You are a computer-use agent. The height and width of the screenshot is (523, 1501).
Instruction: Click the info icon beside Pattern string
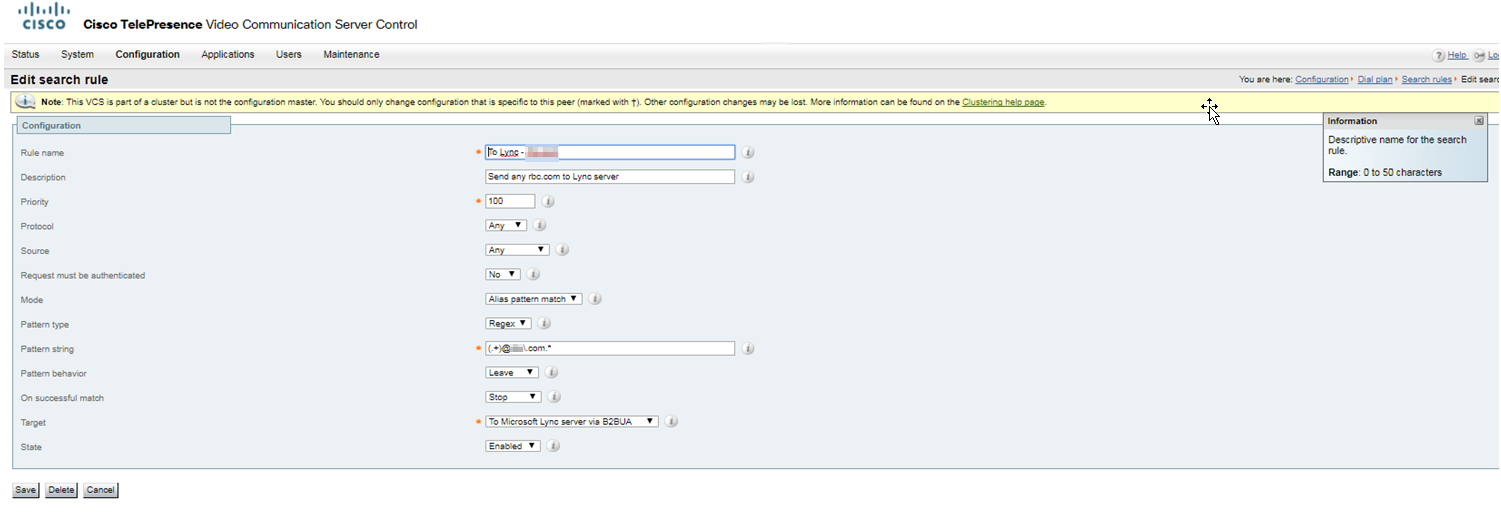tap(748, 349)
